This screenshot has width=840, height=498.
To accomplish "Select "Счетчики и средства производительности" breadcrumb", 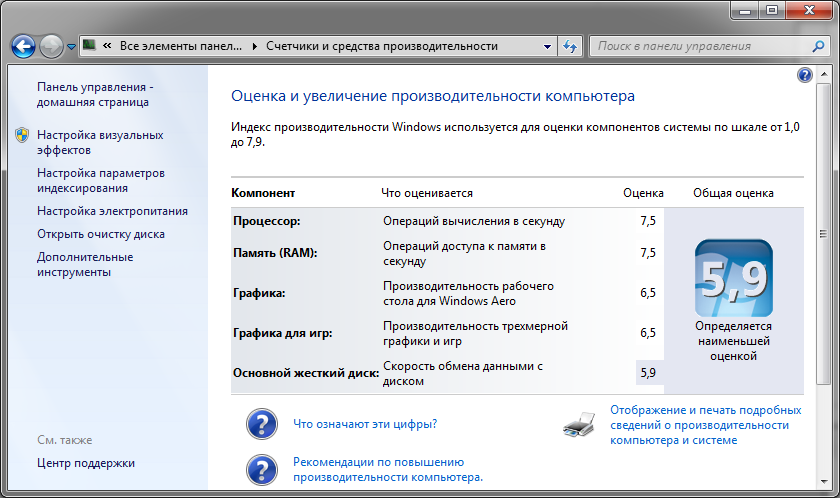I will tap(381, 46).
